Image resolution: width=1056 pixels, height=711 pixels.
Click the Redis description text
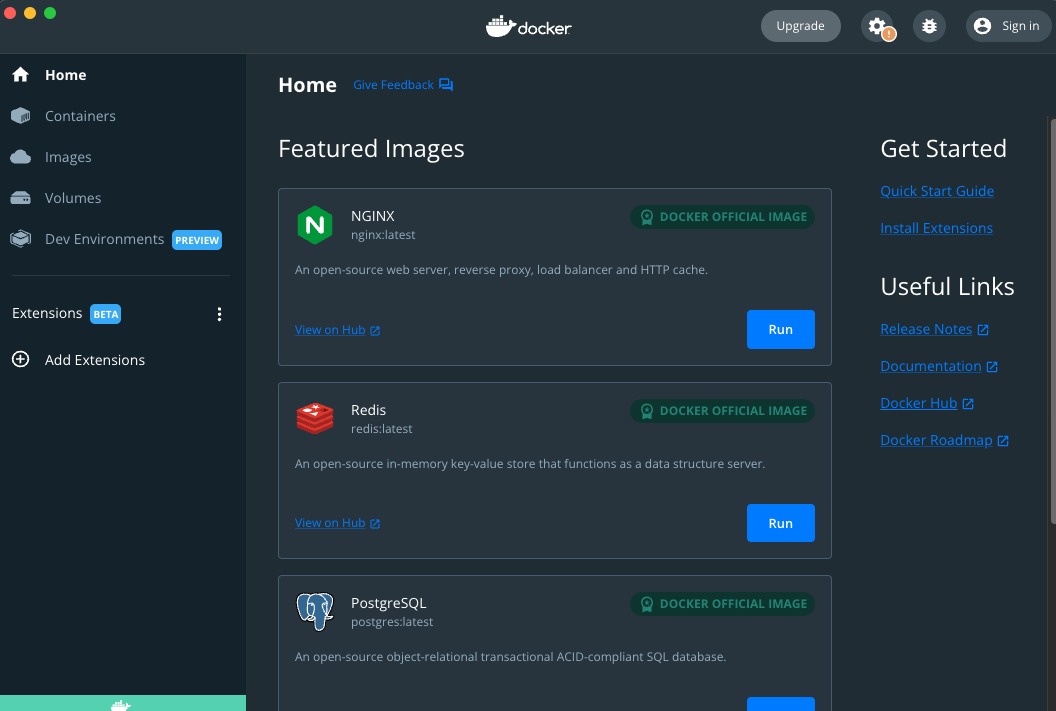pyautogui.click(x=529, y=464)
